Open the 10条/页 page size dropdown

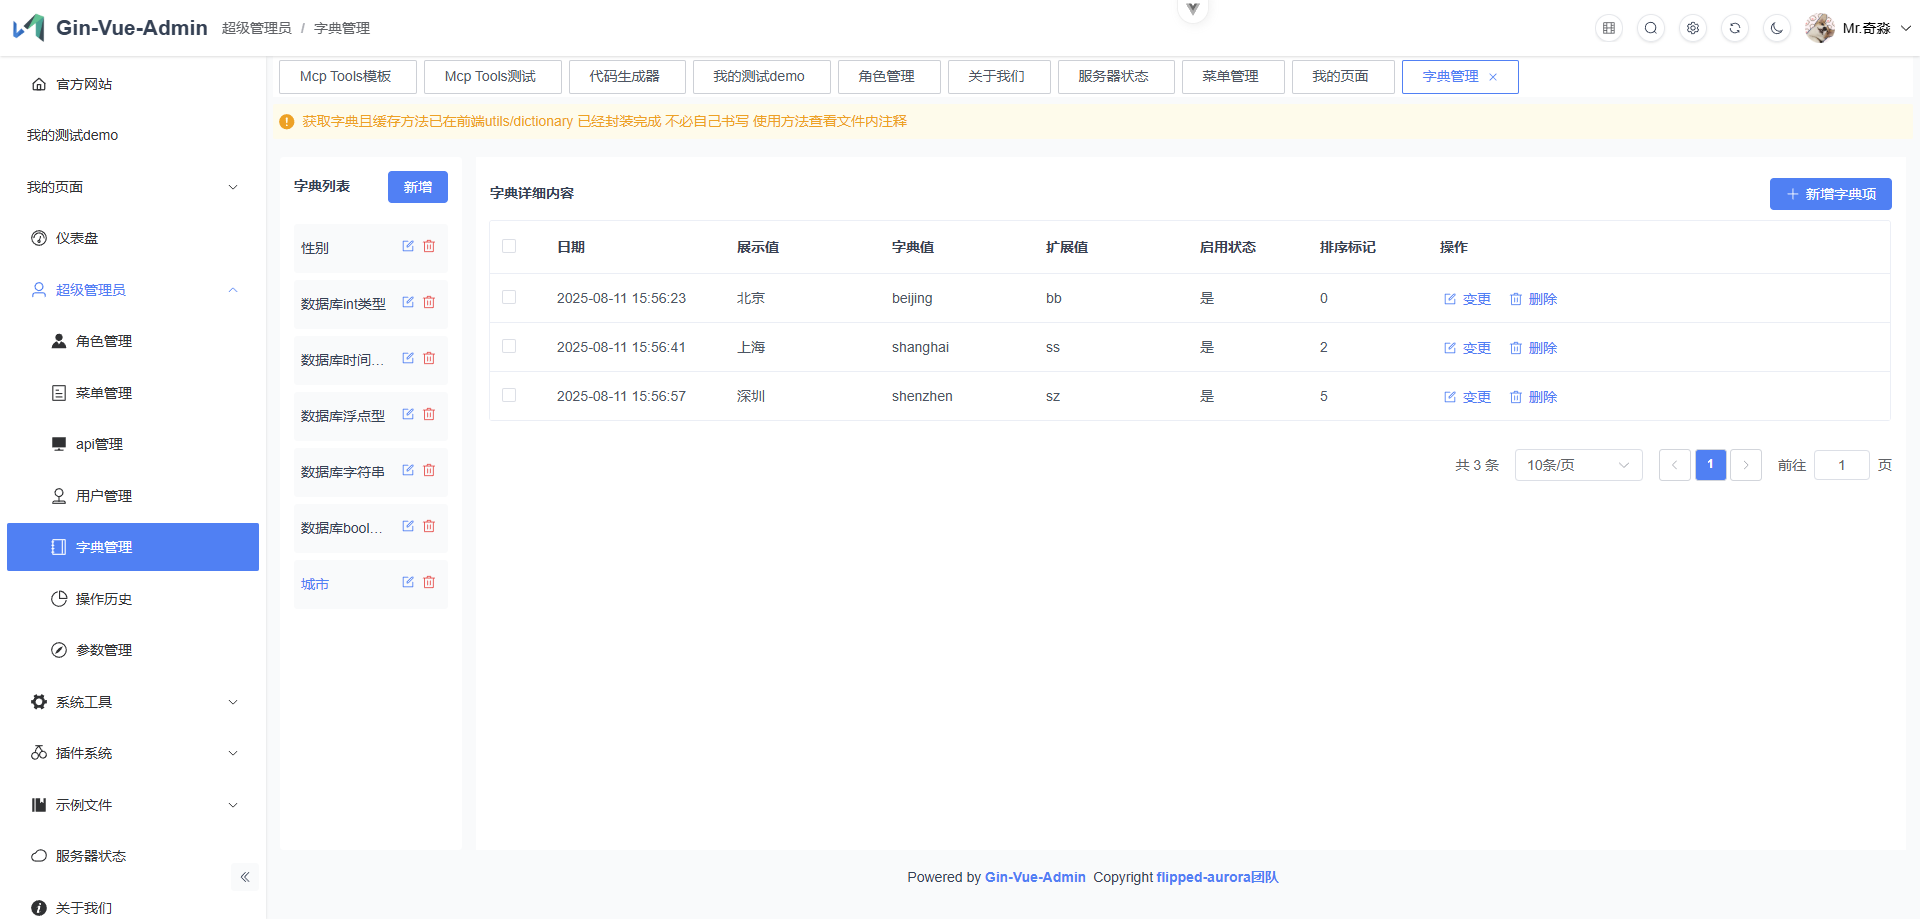[x=1578, y=465]
